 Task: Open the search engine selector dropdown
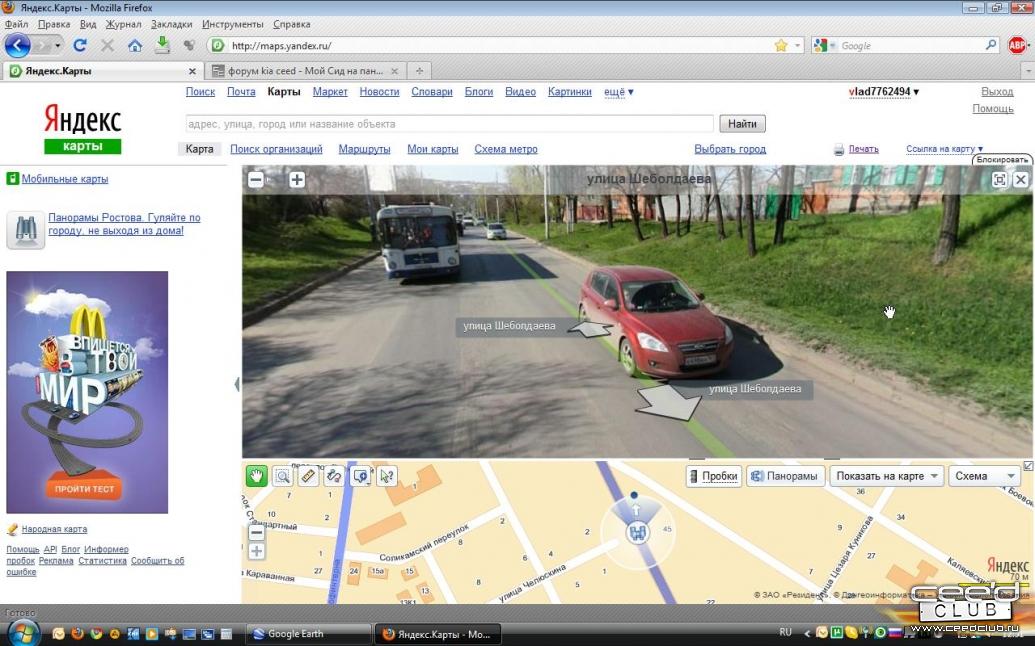pos(824,46)
